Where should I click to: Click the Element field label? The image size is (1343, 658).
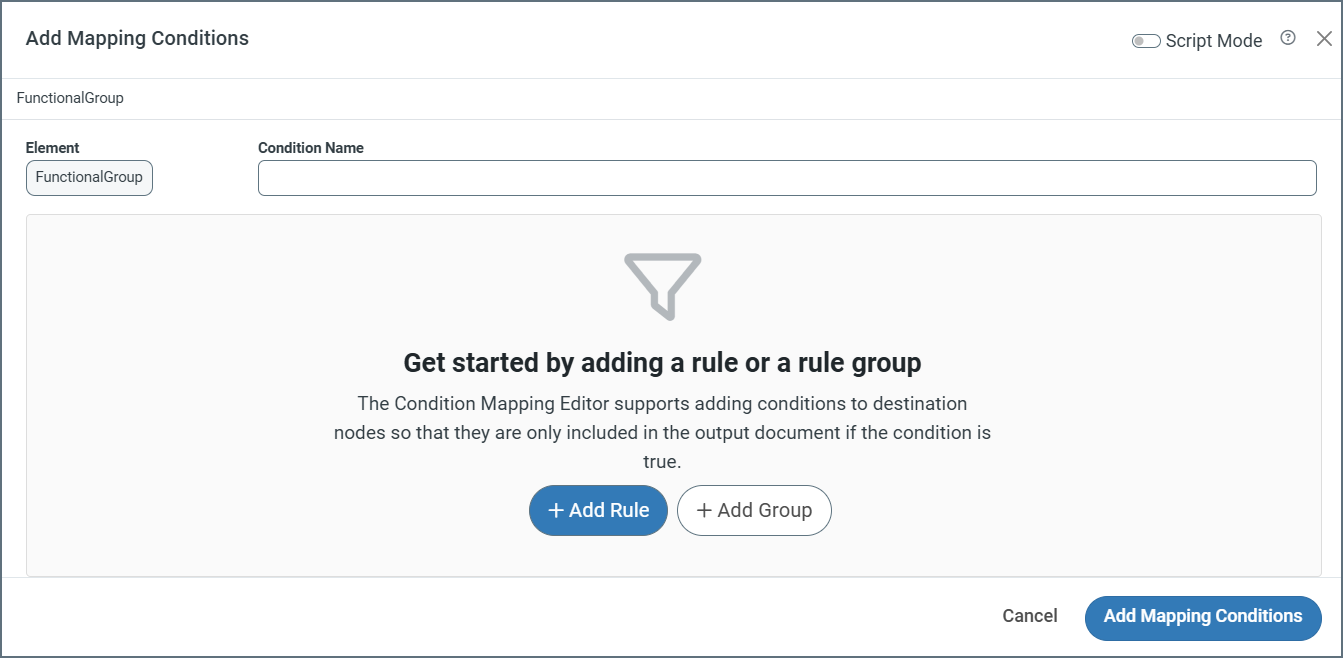pos(52,148)
